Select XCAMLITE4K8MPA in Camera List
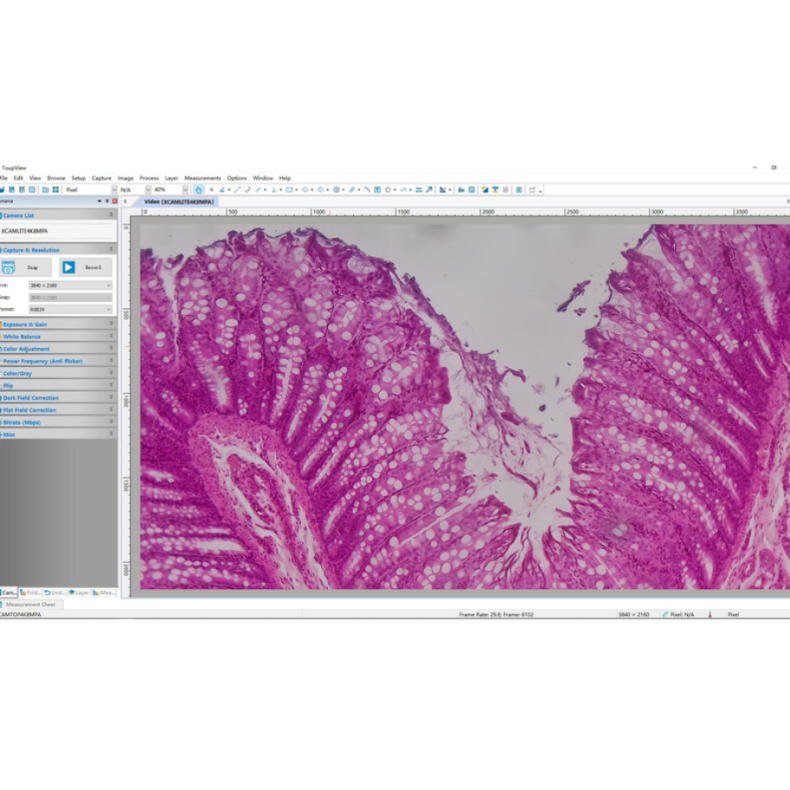790x790 pixels. tap(26, 230)
